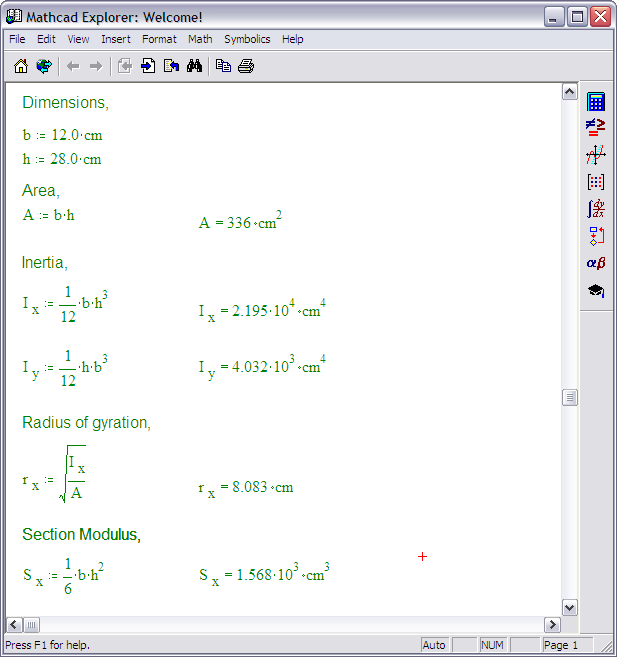The height and width of the screenshot is (657, 617).
Task: Select the 'h := 28.0·cm' definition
Action: click(x=62, y=159)
